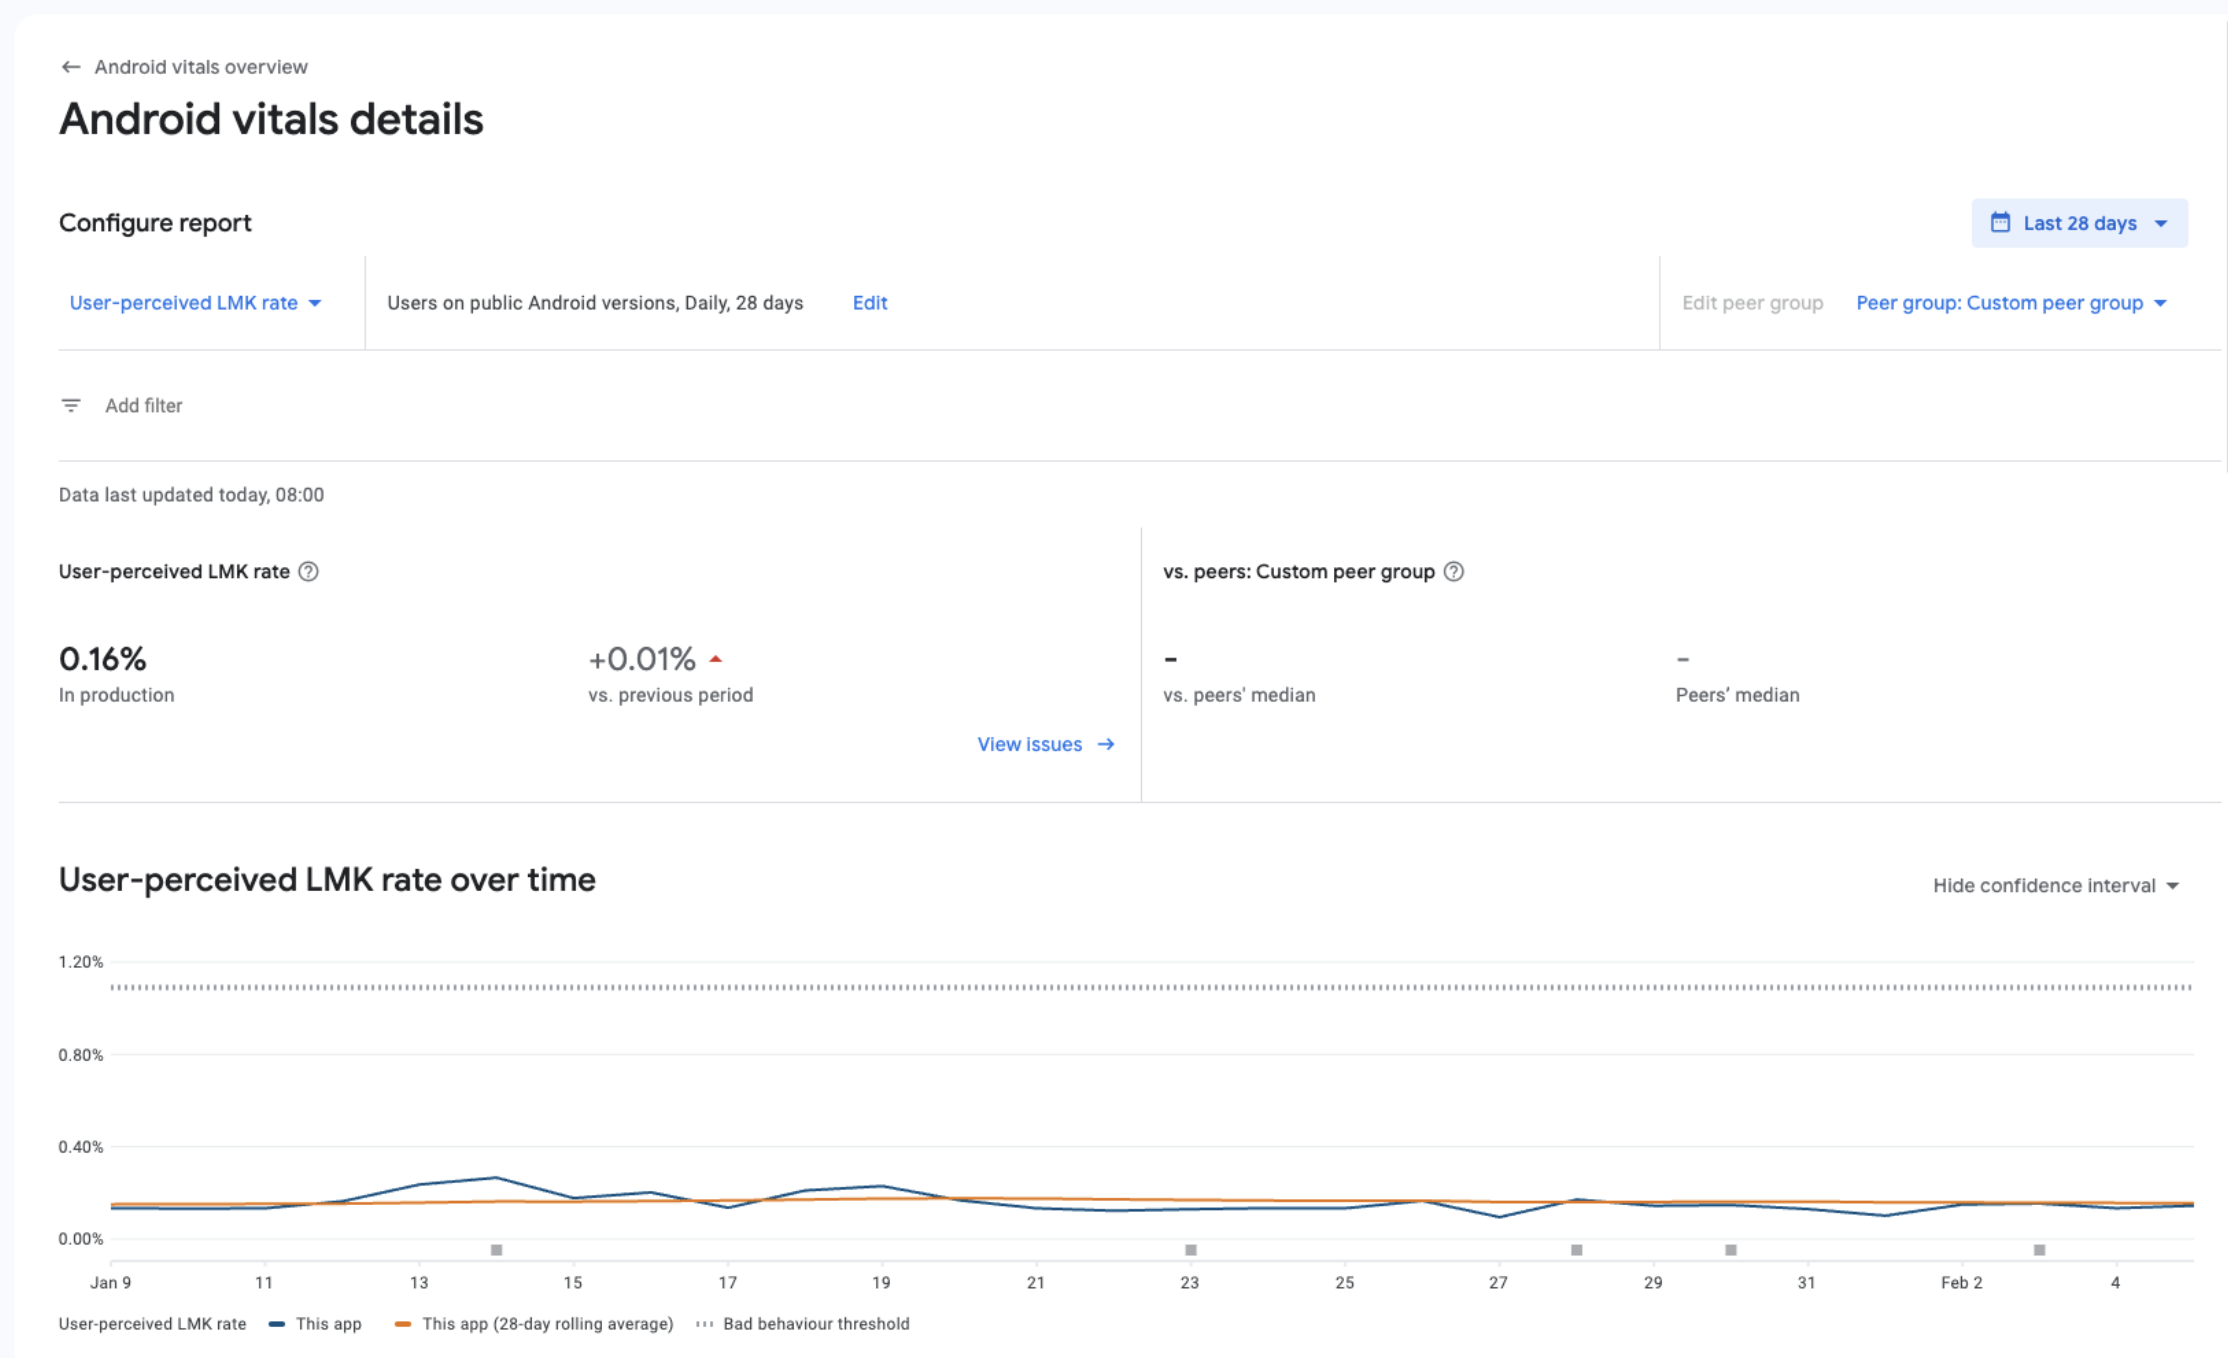The height and width of the screenshot is (1358, 2228).
Task: Click the red upward trend triangle indicator
Action: click(x=716, y=659)
